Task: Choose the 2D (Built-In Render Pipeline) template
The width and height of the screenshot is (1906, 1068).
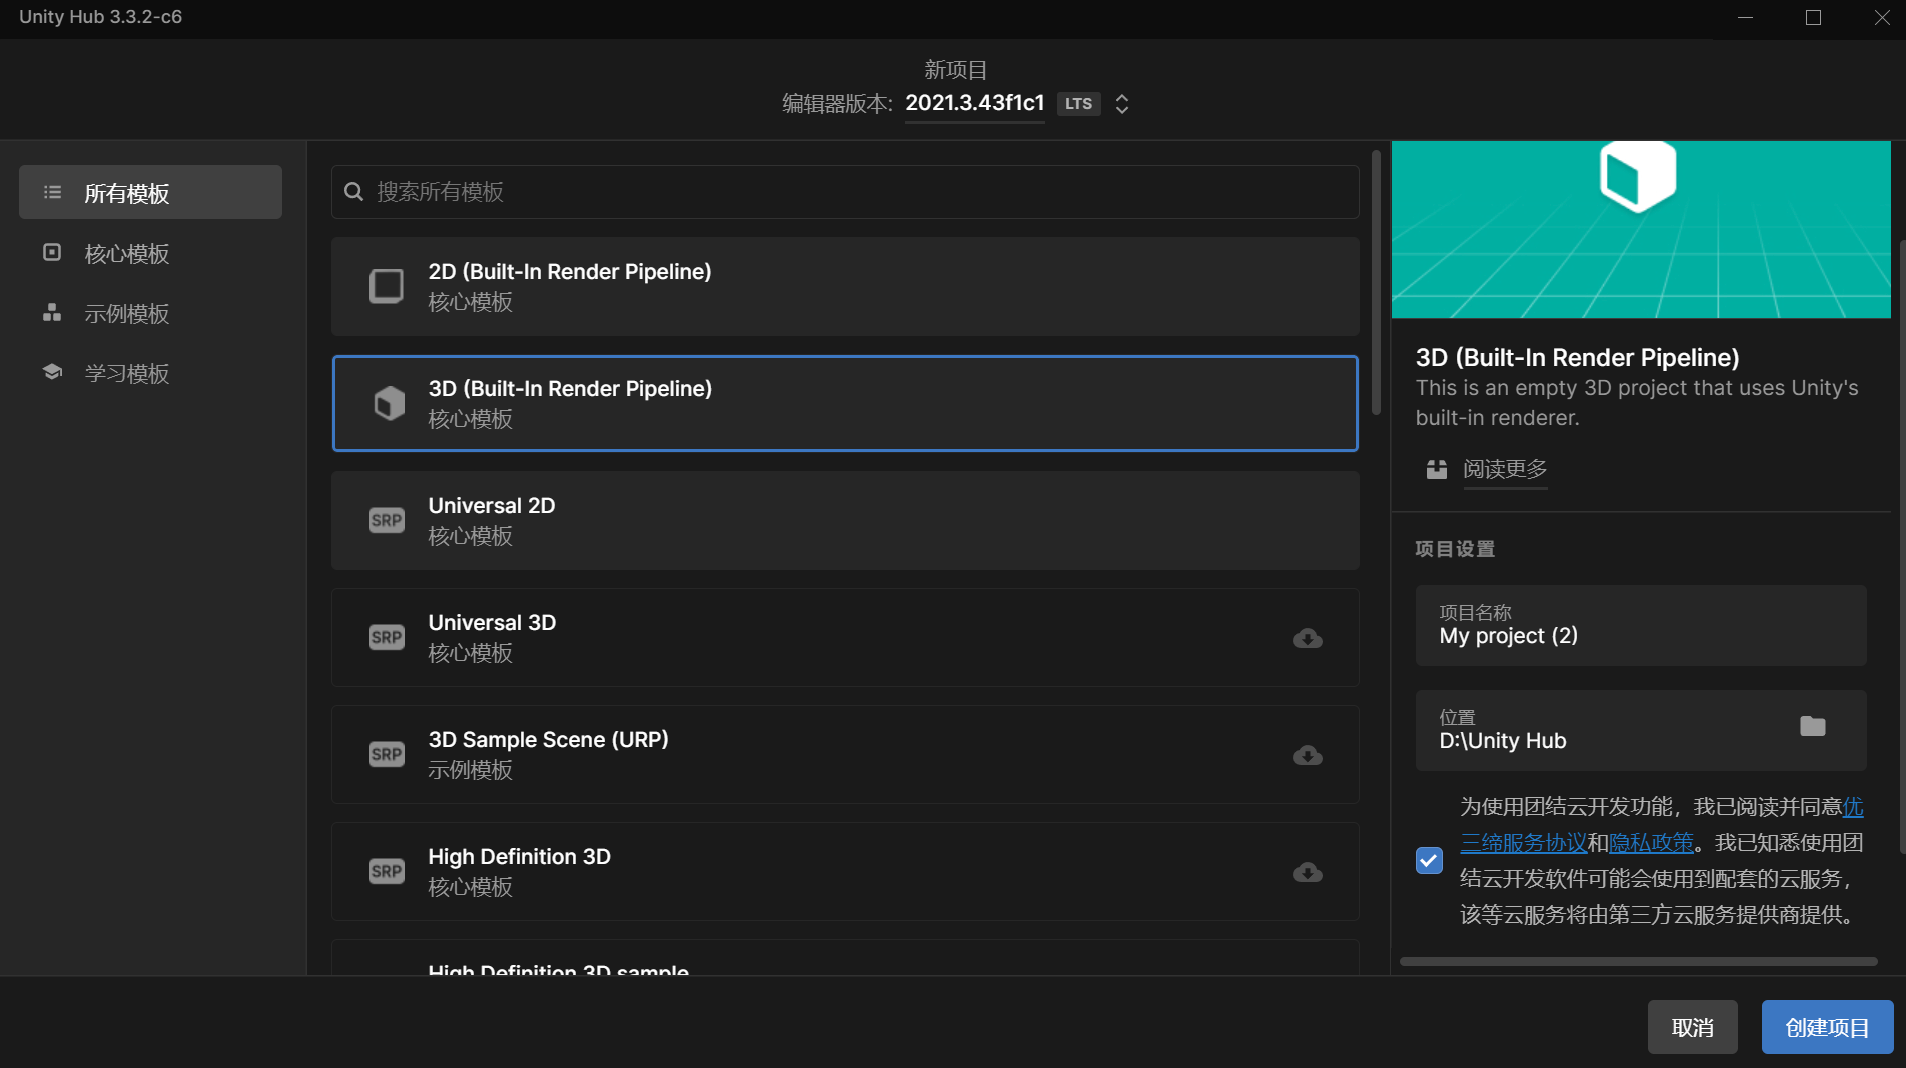Action: 845,286
